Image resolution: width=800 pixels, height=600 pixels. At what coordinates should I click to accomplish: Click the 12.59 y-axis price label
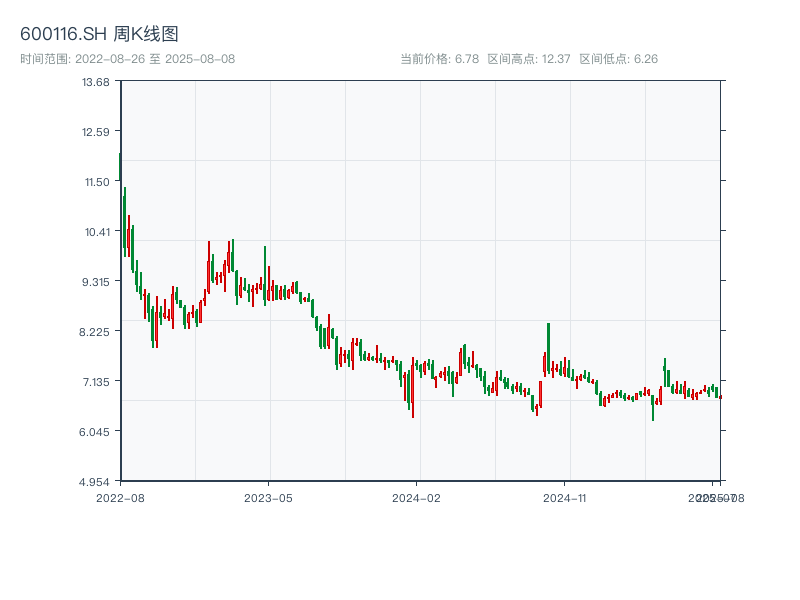tap(96, 131)
